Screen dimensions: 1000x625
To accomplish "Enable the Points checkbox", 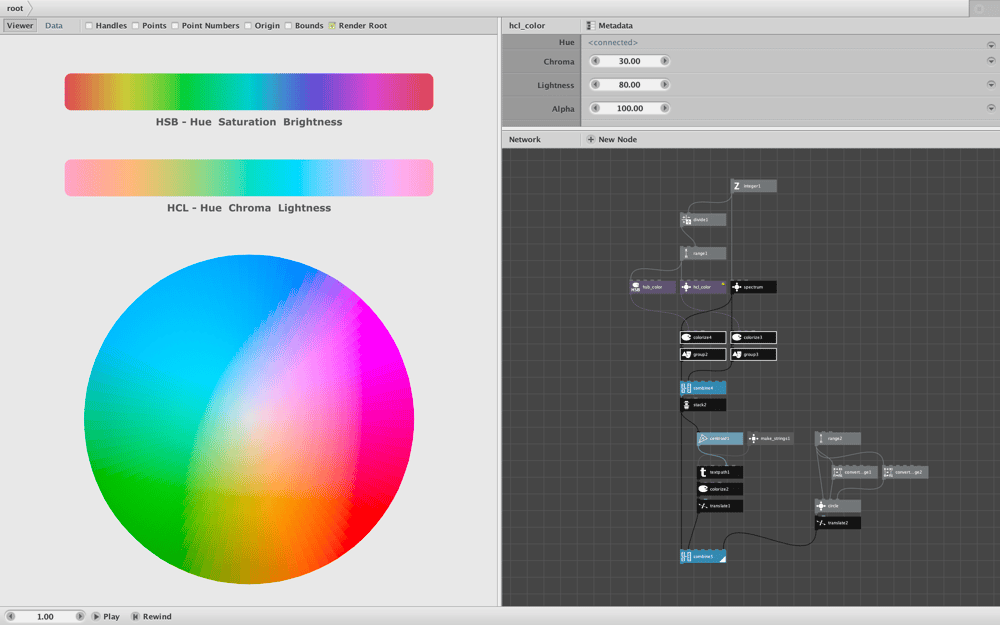I will [135, 26].
